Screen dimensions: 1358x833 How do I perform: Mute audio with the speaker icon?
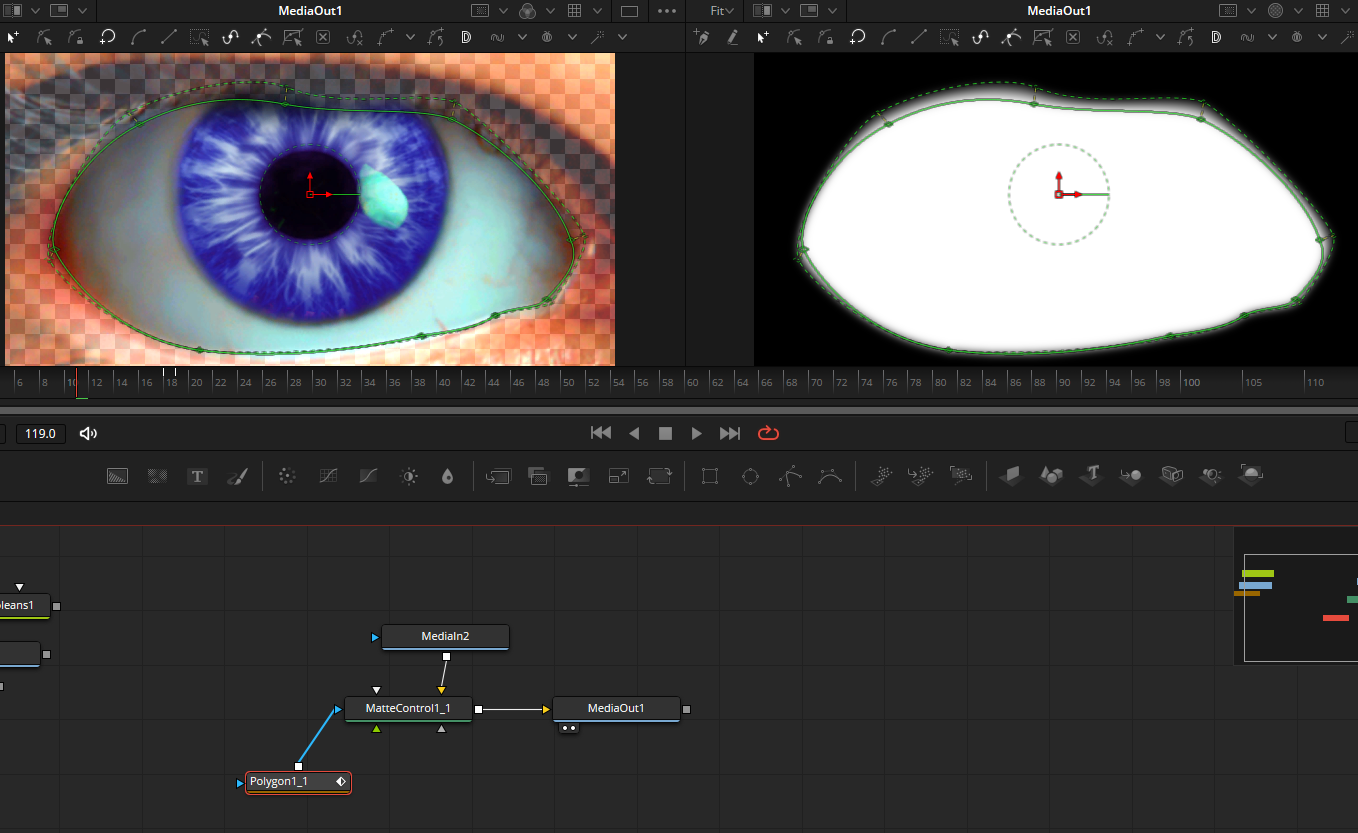point(88,433)
